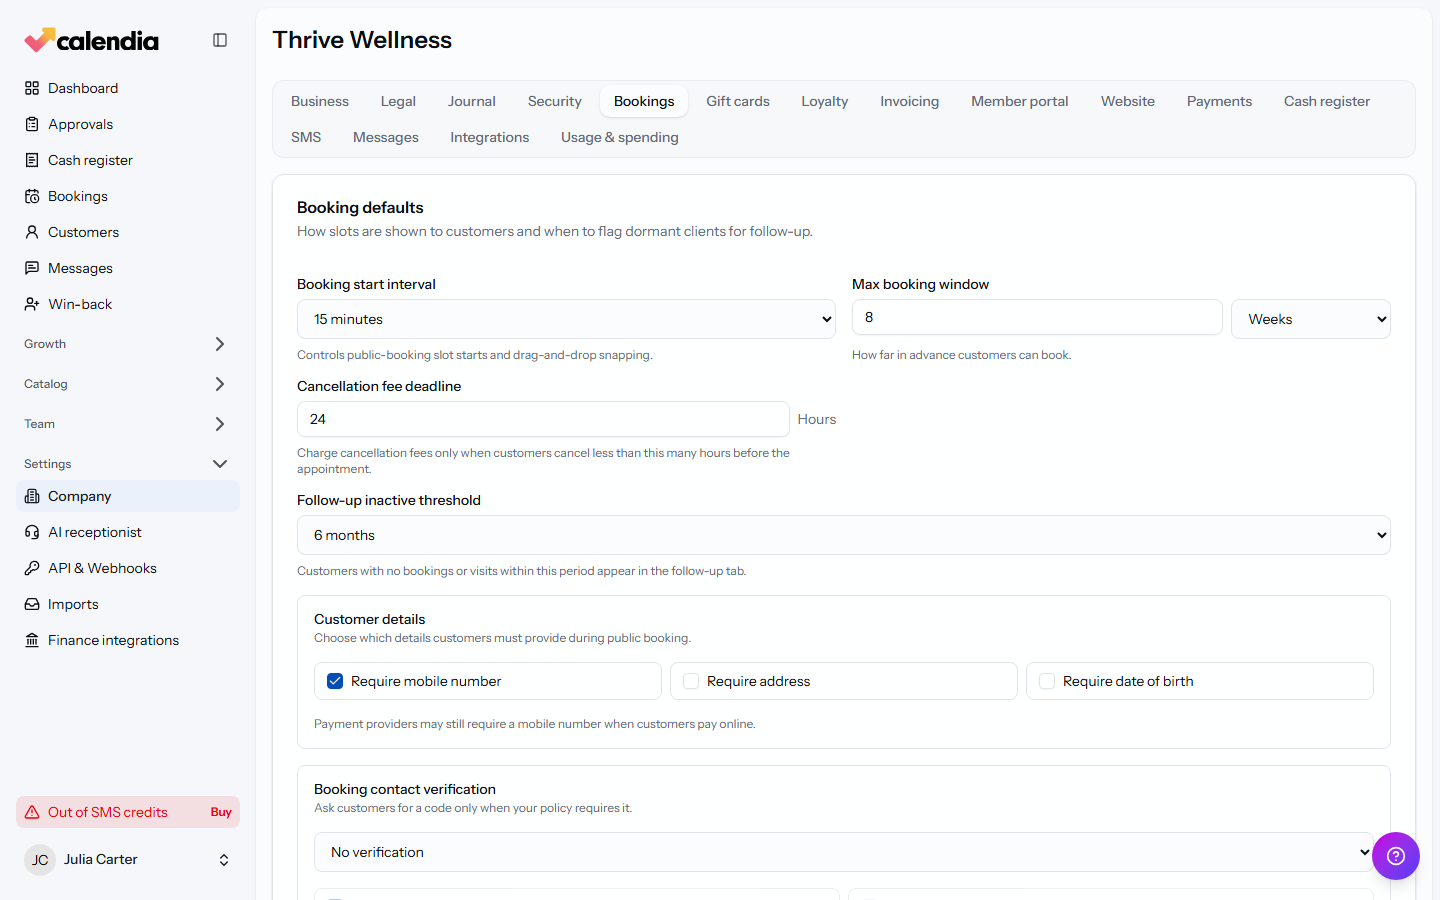The height and width of the screenshot is (900, 1440).
Task: Enable Require date of birth checkbox
Action: (1047, 681)
